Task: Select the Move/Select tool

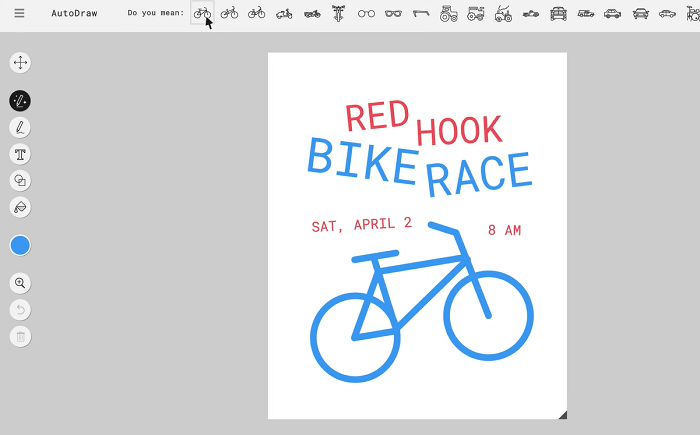Action: (20, 63)
